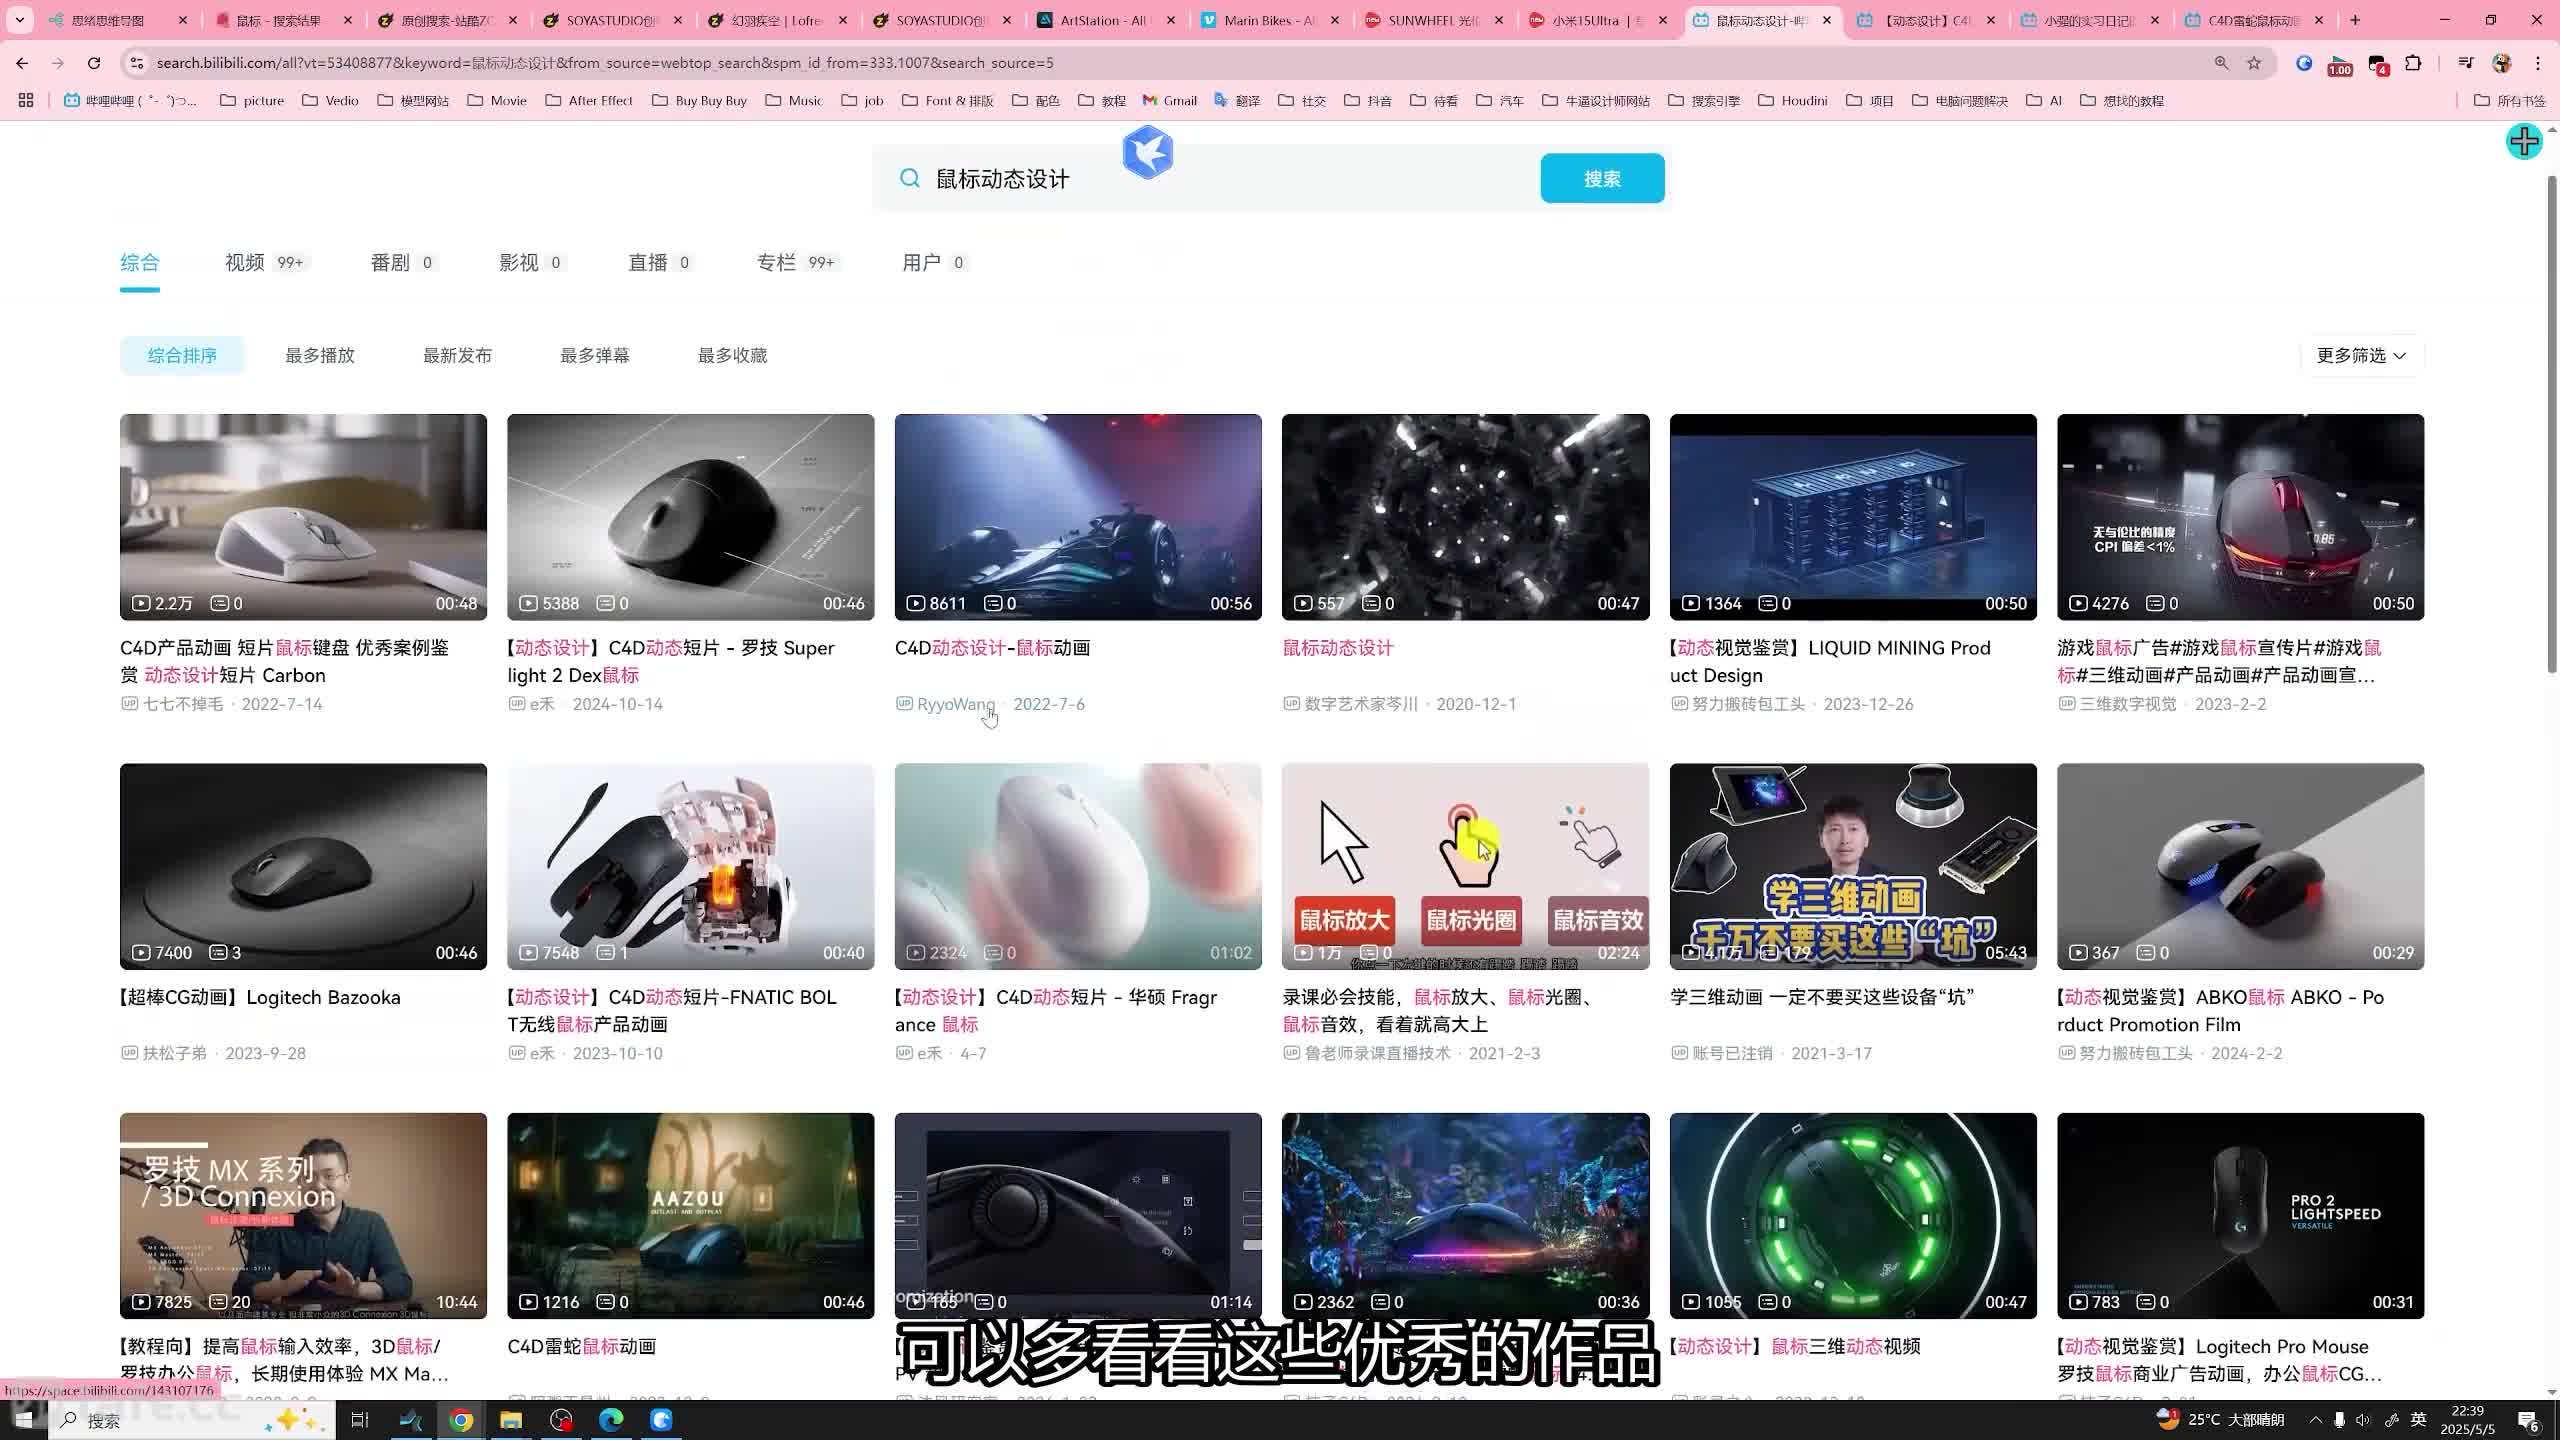
Task: Show hidden system tray icons
Action: tap(2315, 1420)
